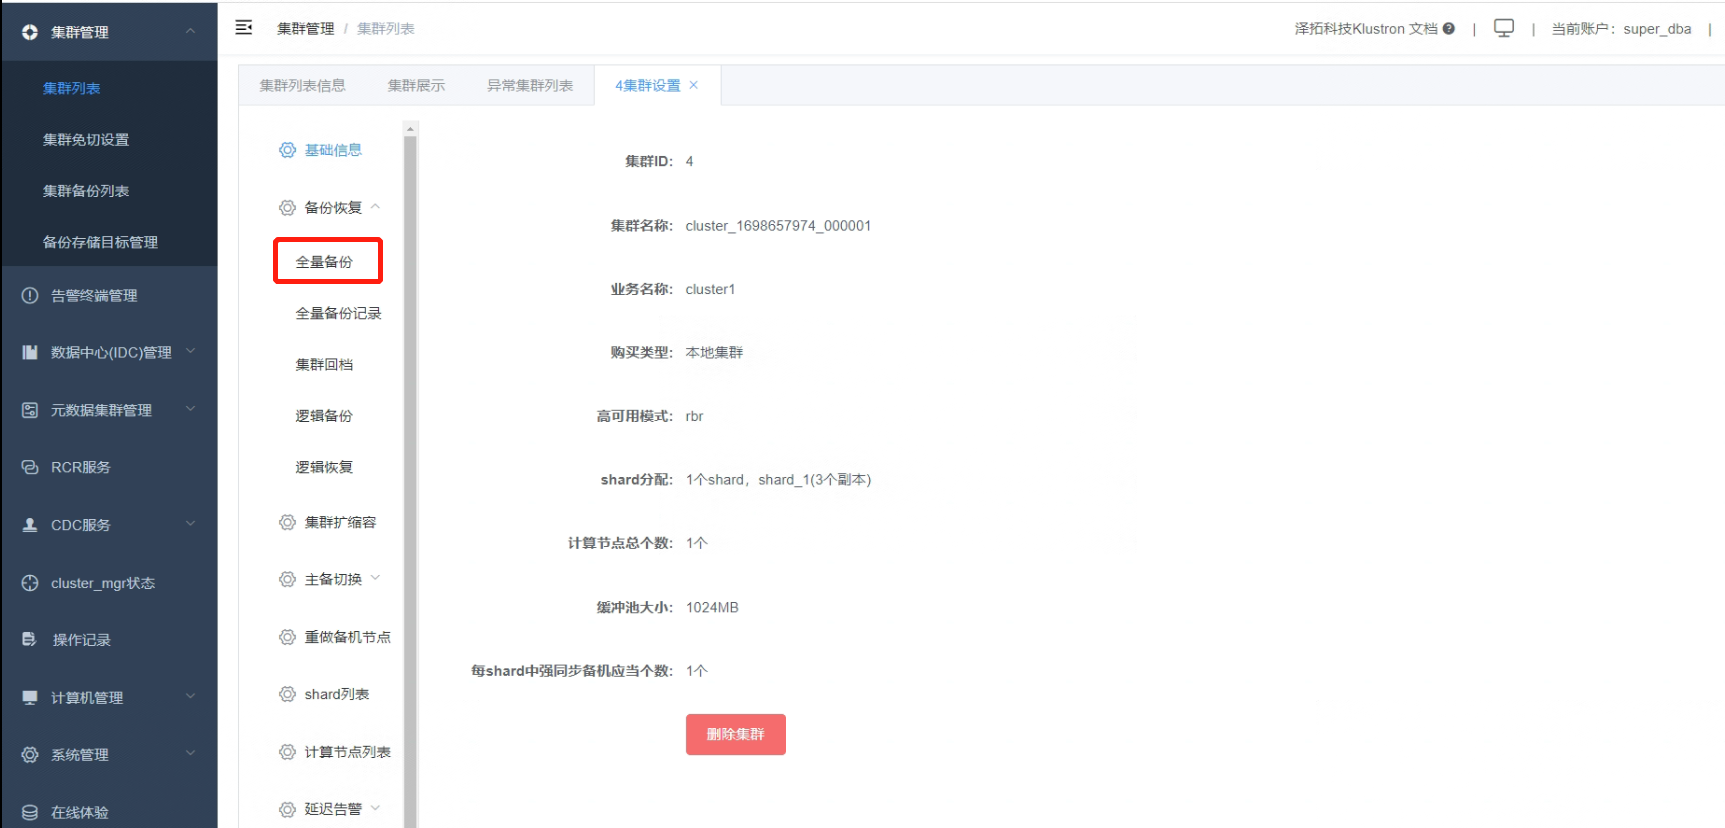Image resolution: width=1725 pixels, height=828 pixels.
Task: Click the 系统管理 gear icon
Action: [x=30, y=755]
